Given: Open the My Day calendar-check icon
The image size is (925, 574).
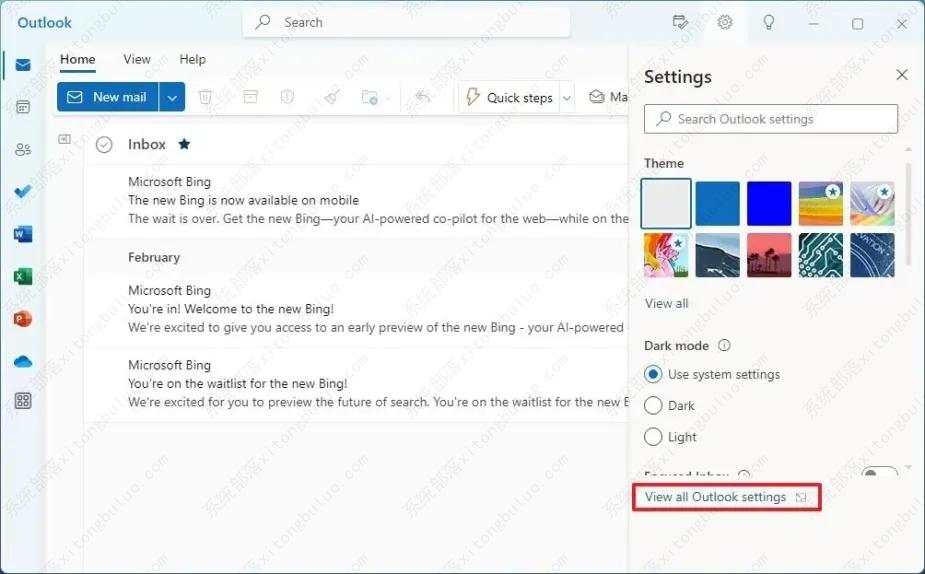Looking at the screenshot, I should 680,22.
